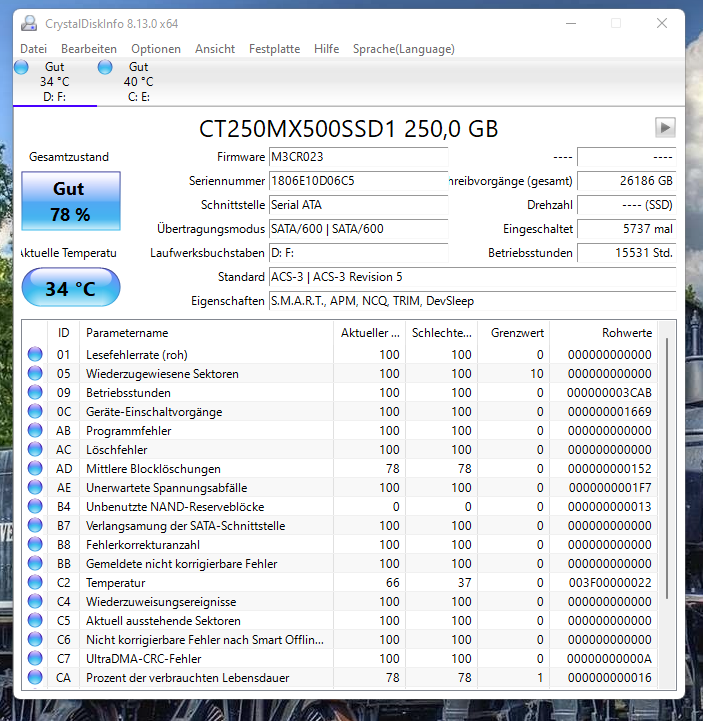Click the Firmware field M3CR023
The height and width of the screenshot is (721, 703).
pos(358,157)
